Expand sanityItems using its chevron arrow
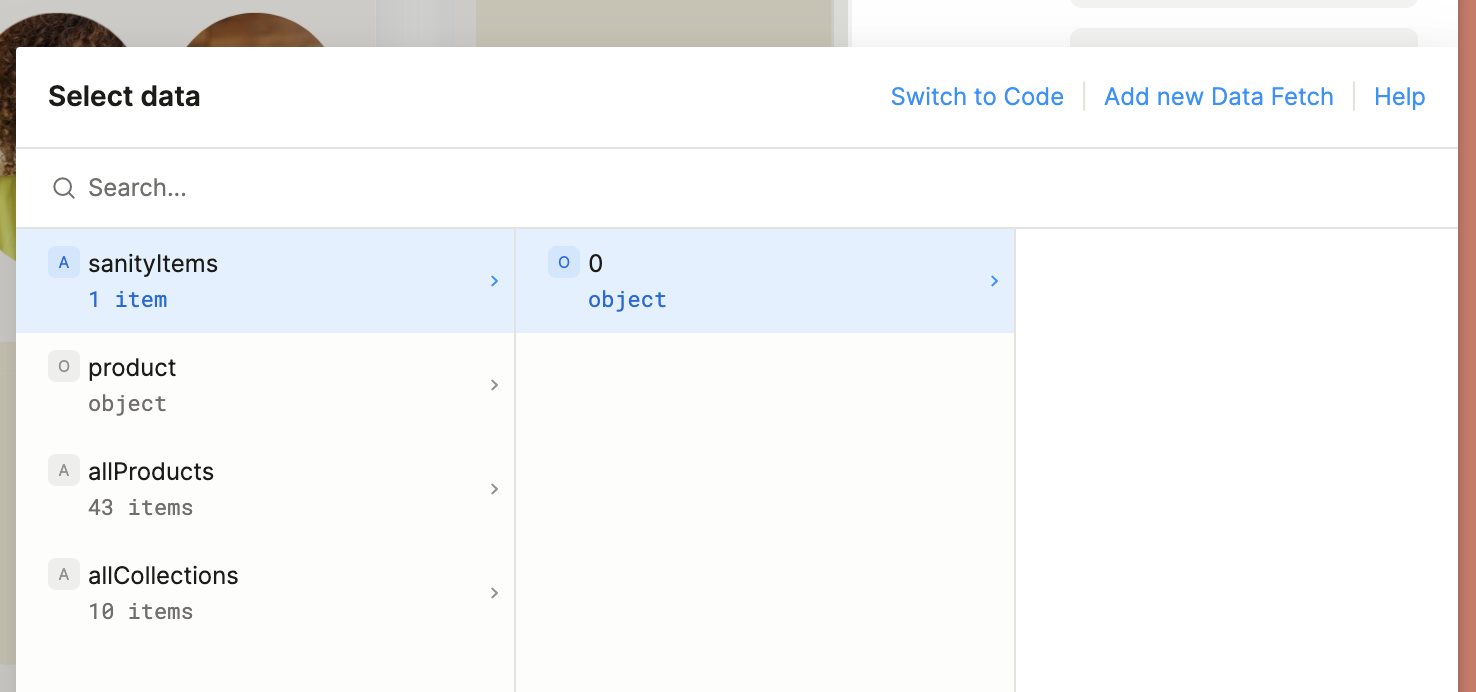This screenshot has width=1476, height=692. pos(494,281)
